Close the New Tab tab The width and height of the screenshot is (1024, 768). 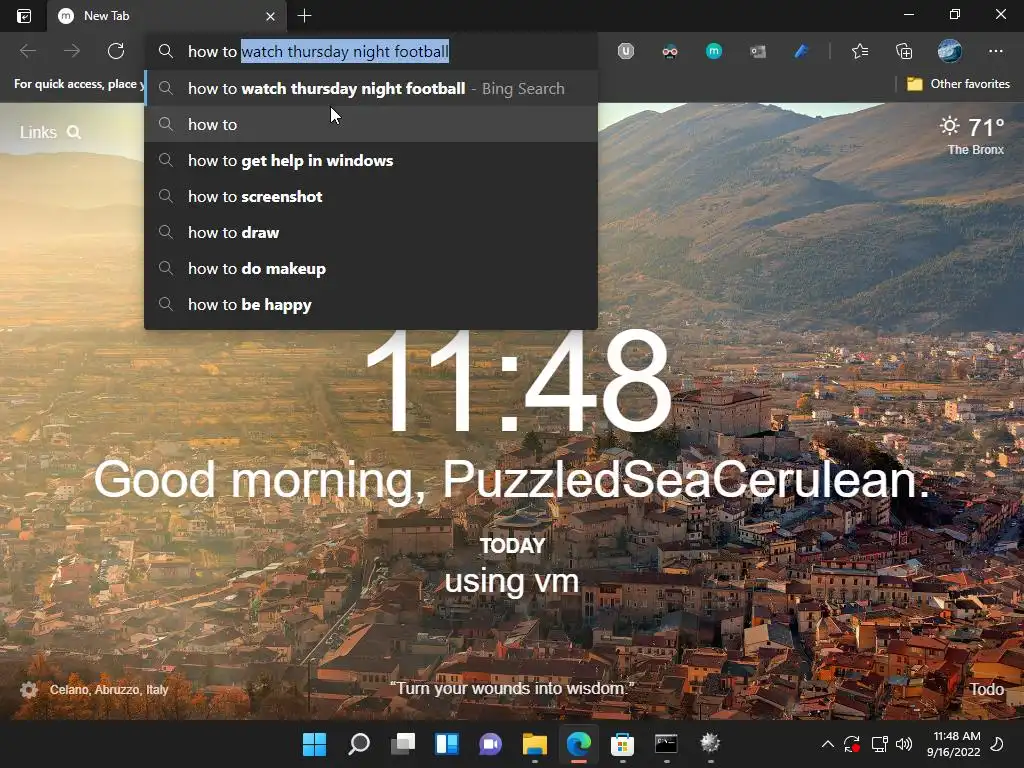click(x=270, y=16)
